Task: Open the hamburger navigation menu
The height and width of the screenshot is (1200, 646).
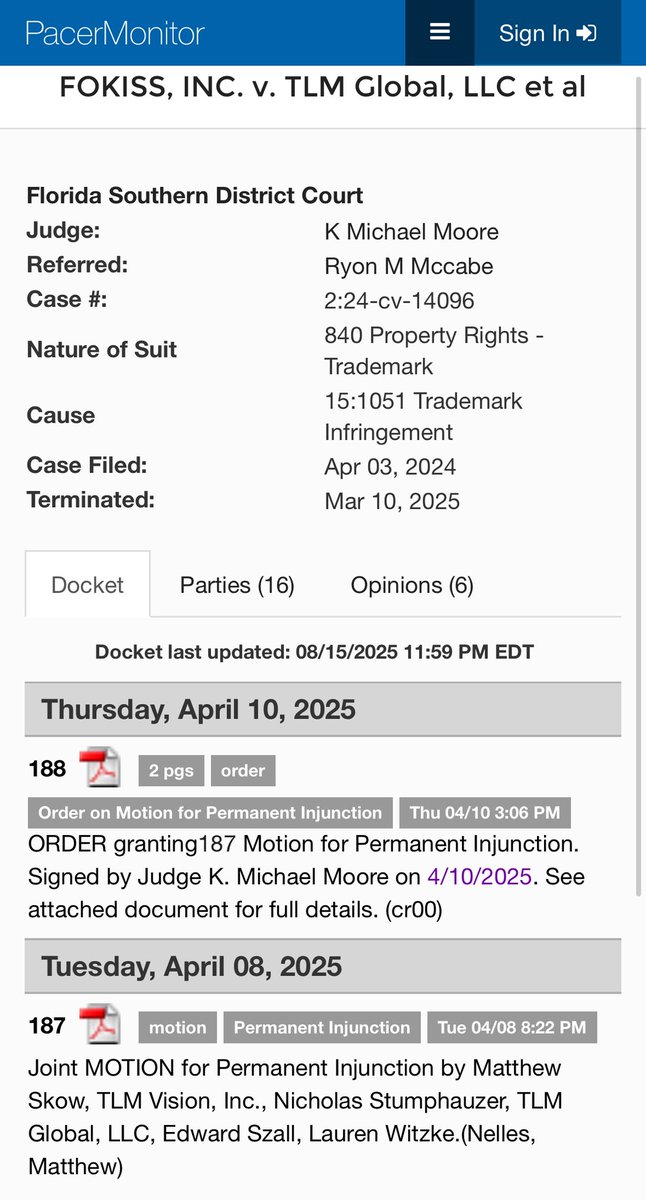Action: click(x=440, y=32)
